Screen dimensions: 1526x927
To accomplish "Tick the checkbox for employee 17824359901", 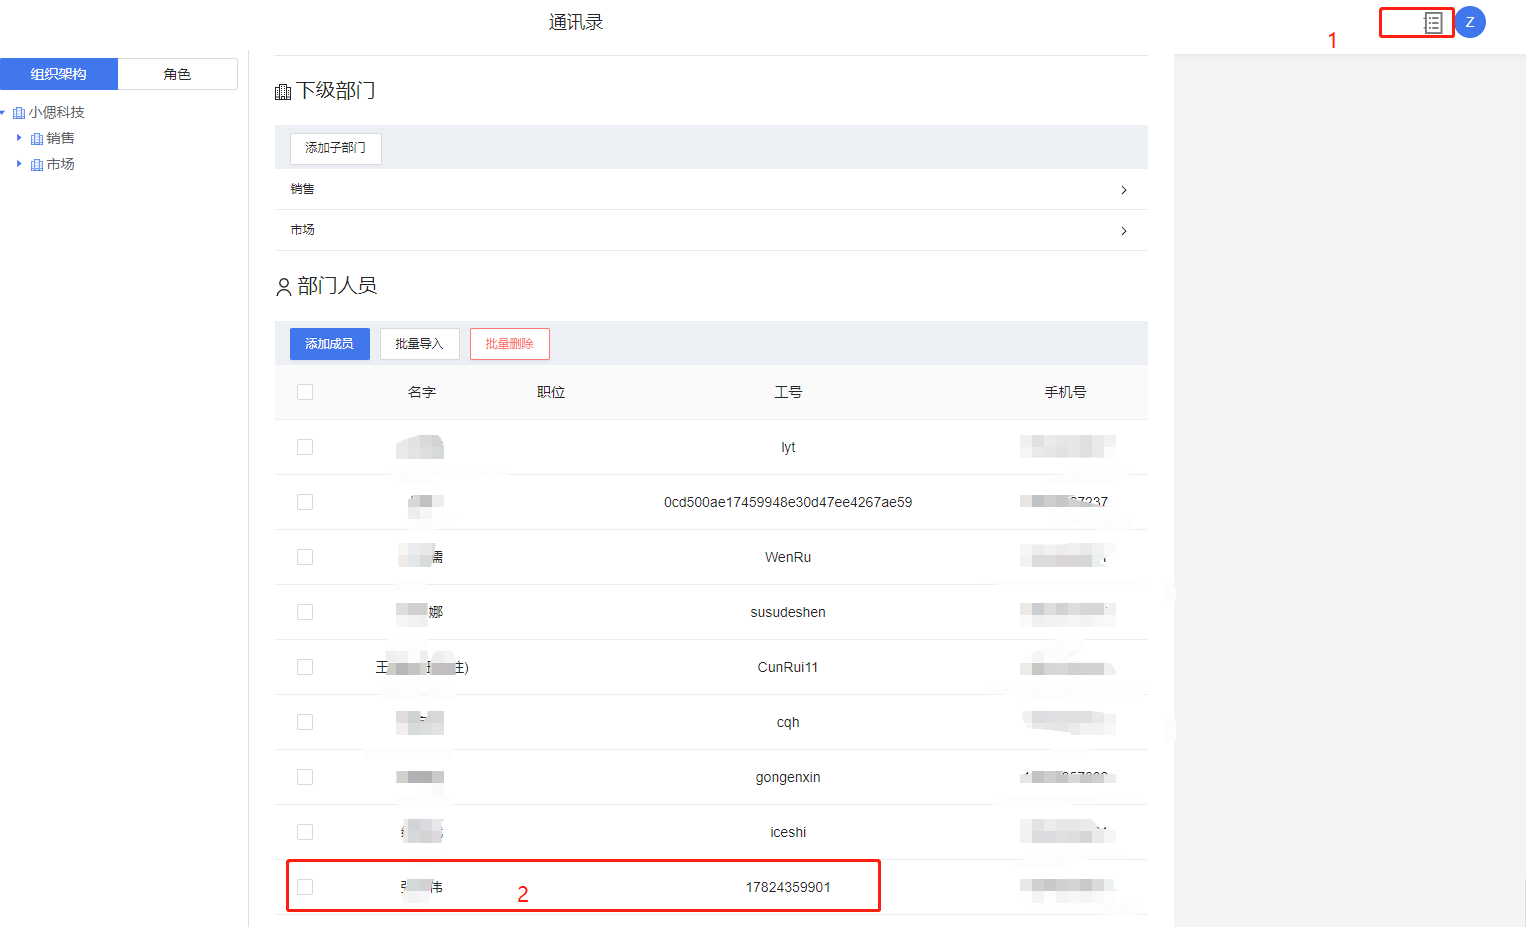I will [x=305, y=887].
